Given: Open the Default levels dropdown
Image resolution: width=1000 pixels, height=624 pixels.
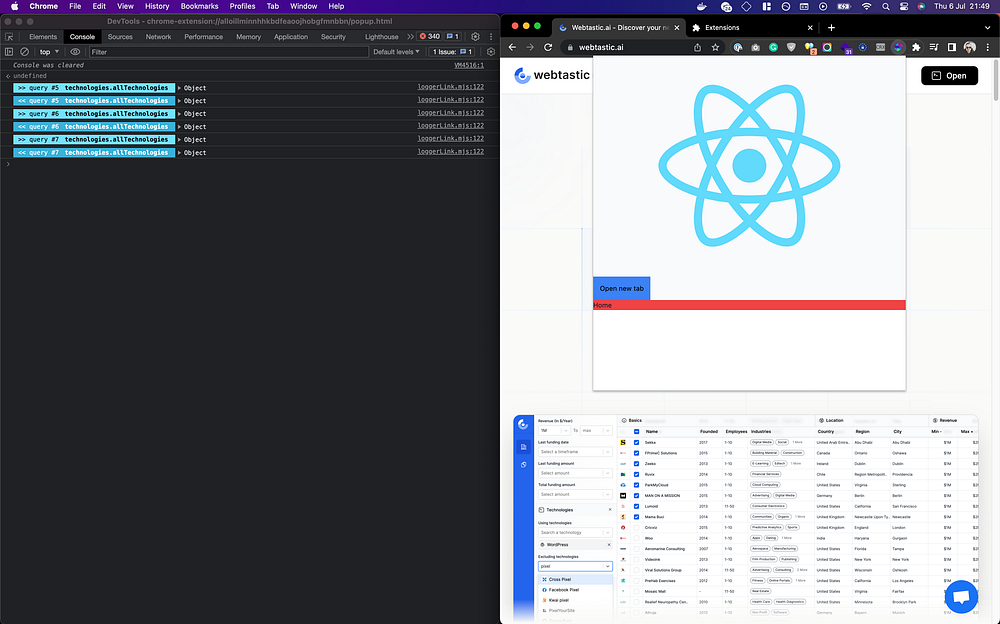Looking at the screenshot, I should click(396, 52).
